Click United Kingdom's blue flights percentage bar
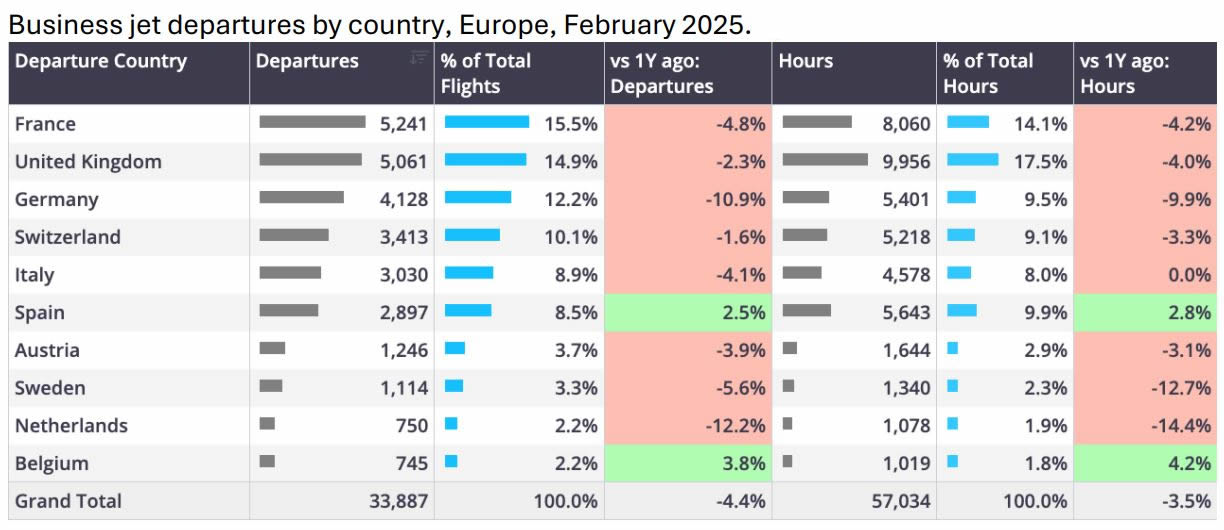Image resolution: width=1224 pixels, height=530 pixels. point(485,160)
